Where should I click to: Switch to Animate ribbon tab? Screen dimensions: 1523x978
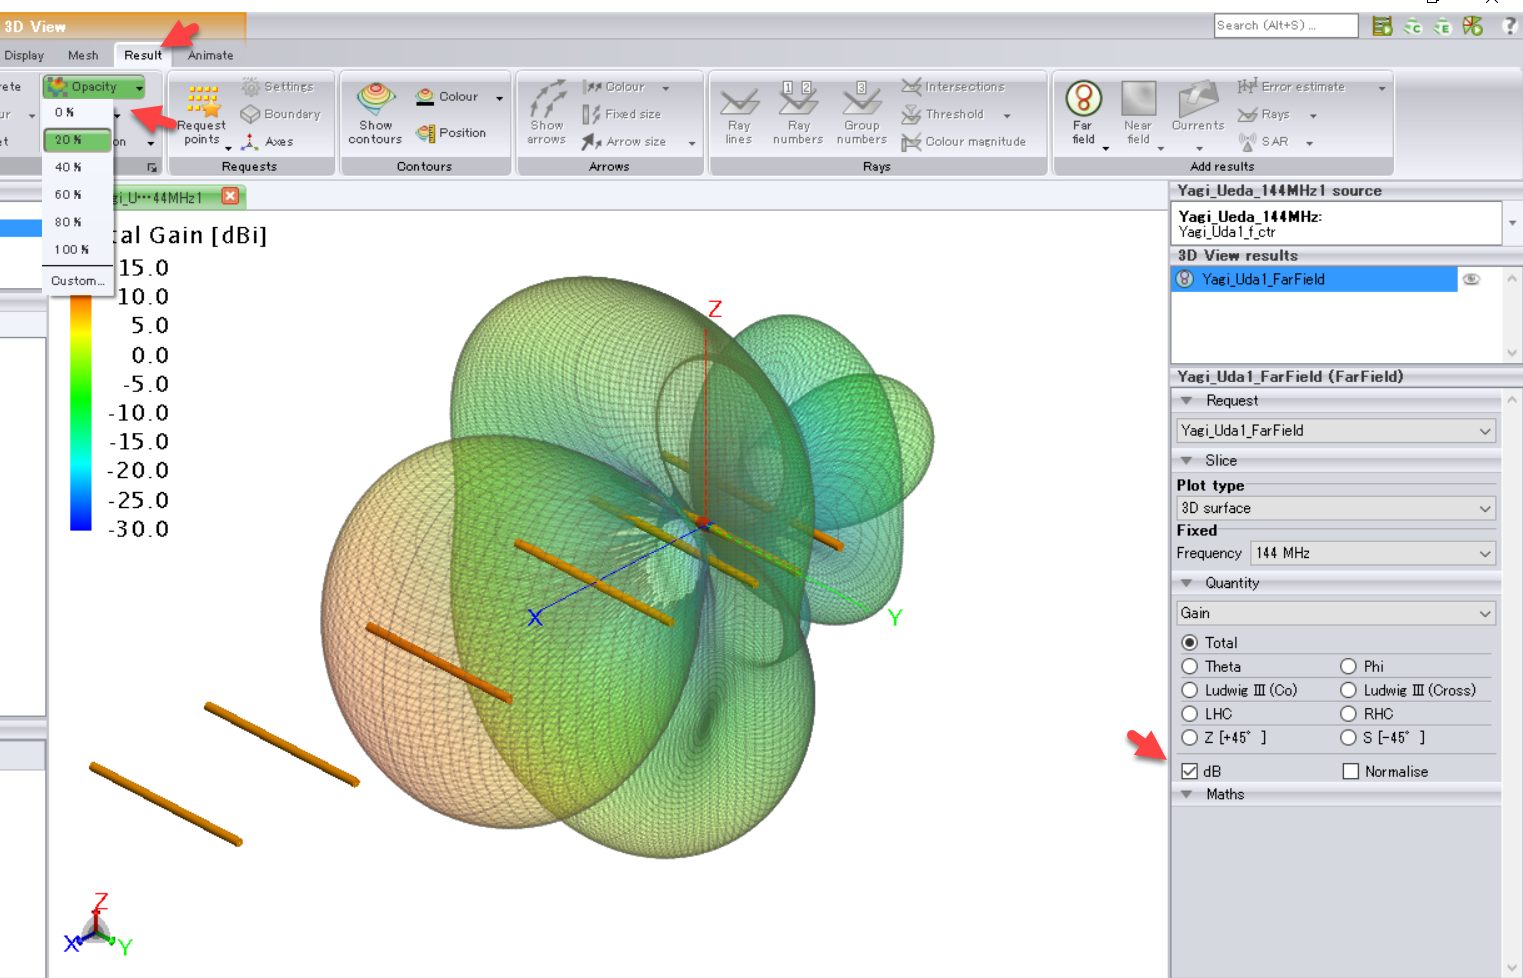210,55
